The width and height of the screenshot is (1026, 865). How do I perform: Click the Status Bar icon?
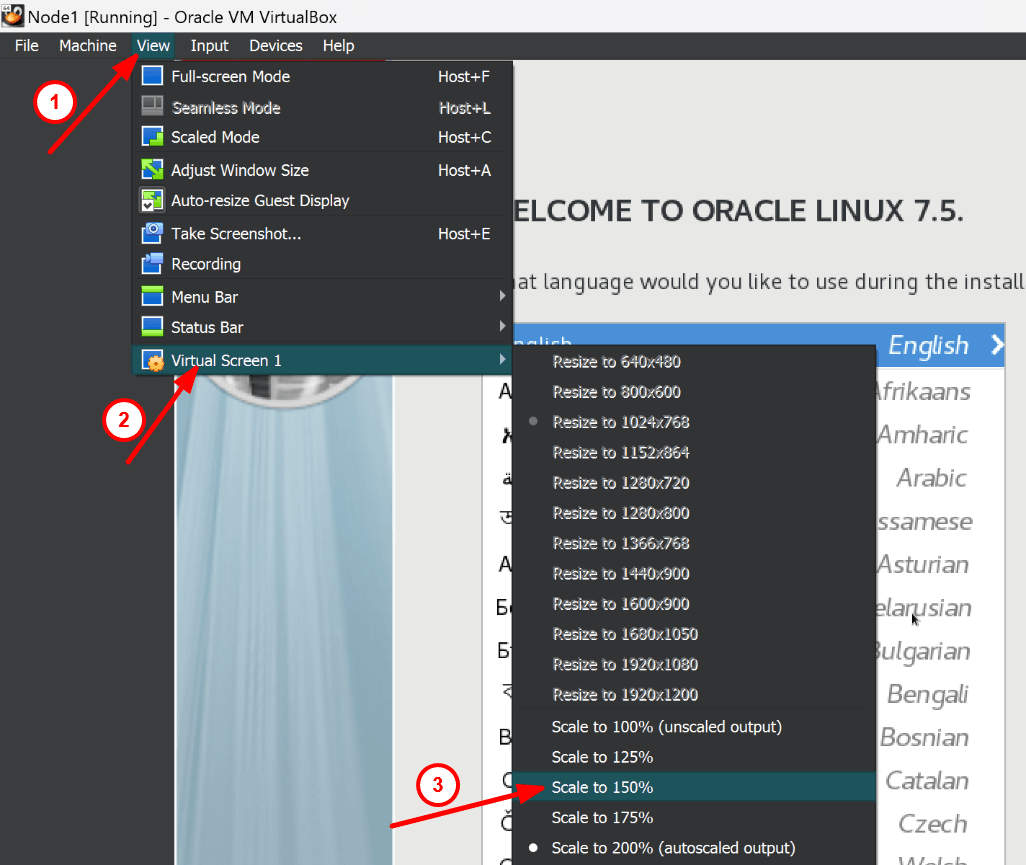[152, 327]
